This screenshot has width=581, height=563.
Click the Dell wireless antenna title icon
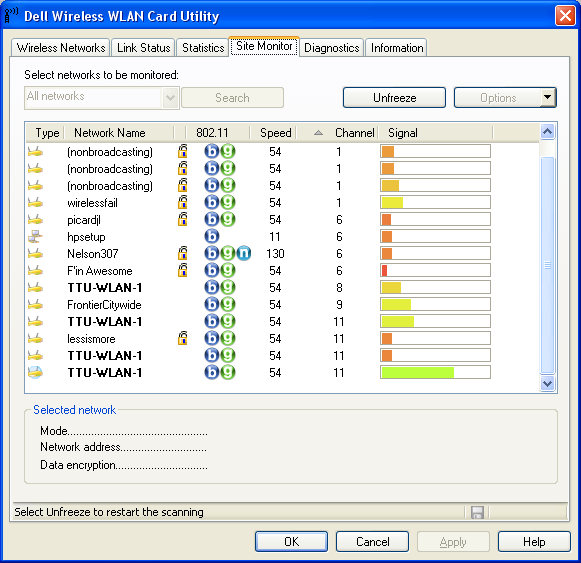point(11,15)
